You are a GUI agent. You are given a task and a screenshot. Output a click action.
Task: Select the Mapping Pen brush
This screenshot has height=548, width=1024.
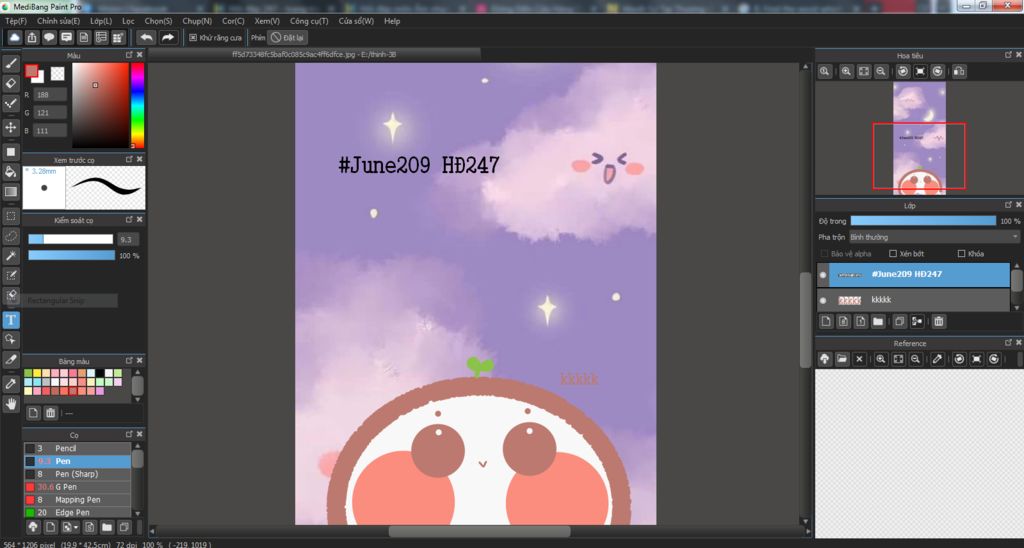click(x=78, y=500)
